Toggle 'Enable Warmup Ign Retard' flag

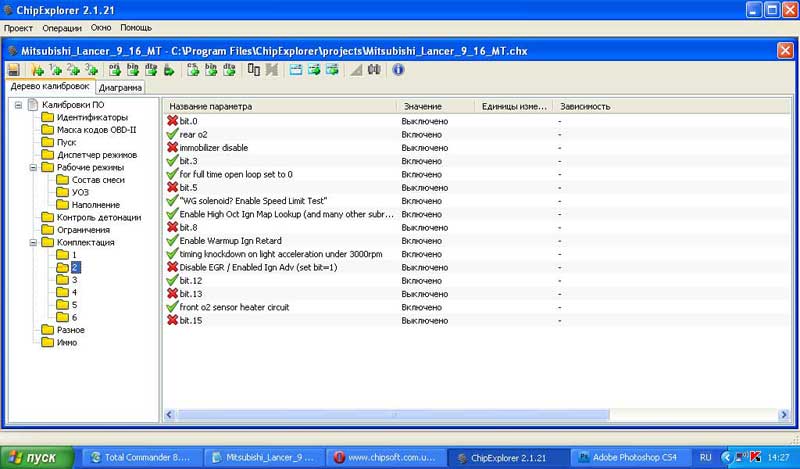coord(172,241)
